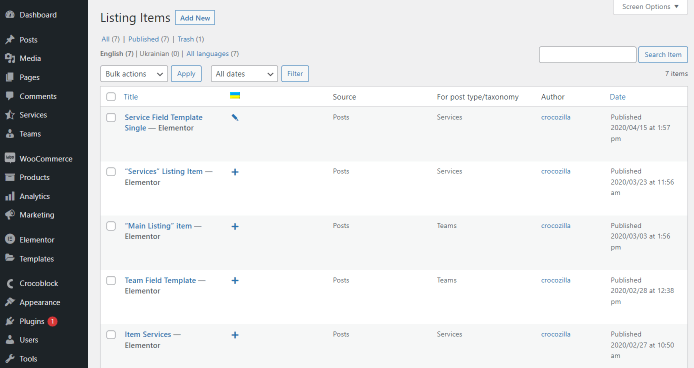Screen dimensions: 694x368
Task: Click pencil edit-translation icon for Service Field Template Single
Action: [x=235, y=117]
